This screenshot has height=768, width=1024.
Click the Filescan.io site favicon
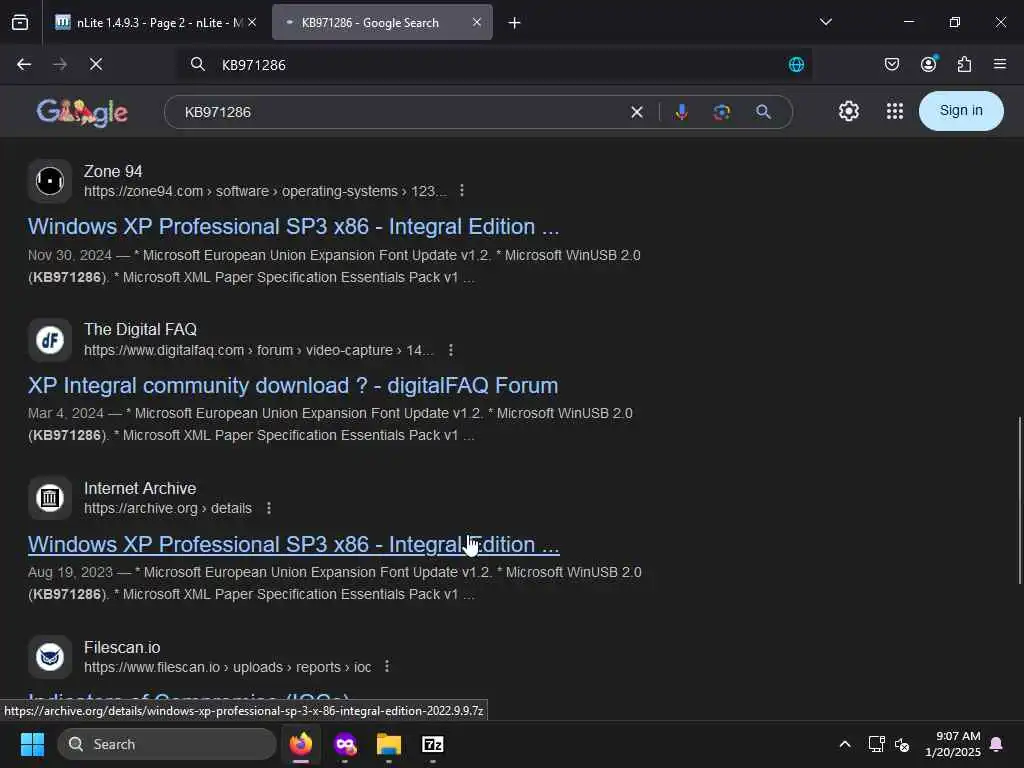tap(50, 656)
